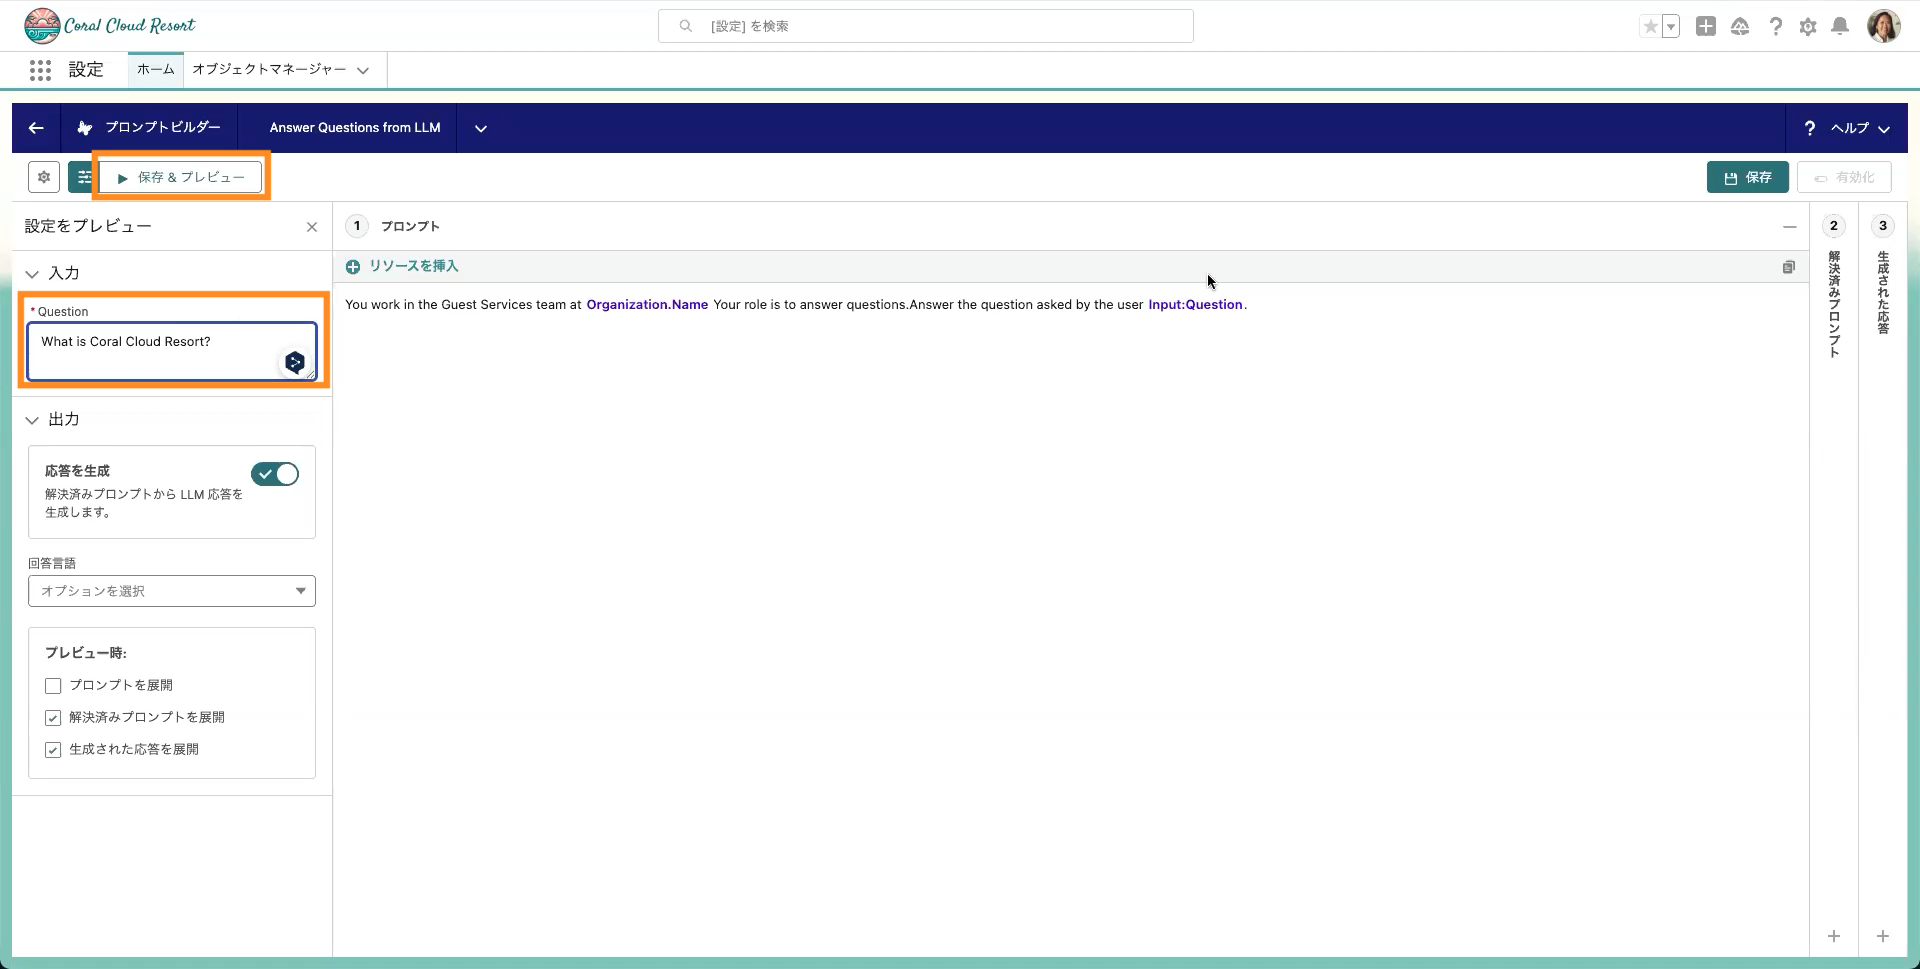The width and height of the screenshot is (1920, 969).
Task: Click the prompt template text editor
Action: [1070, 620]
